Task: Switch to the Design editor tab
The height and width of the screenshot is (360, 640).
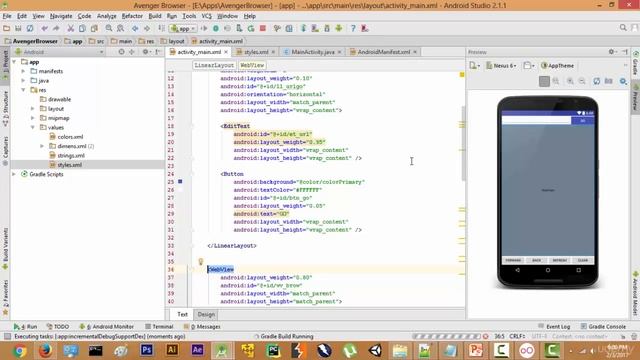Action: (x=206, y=315)
